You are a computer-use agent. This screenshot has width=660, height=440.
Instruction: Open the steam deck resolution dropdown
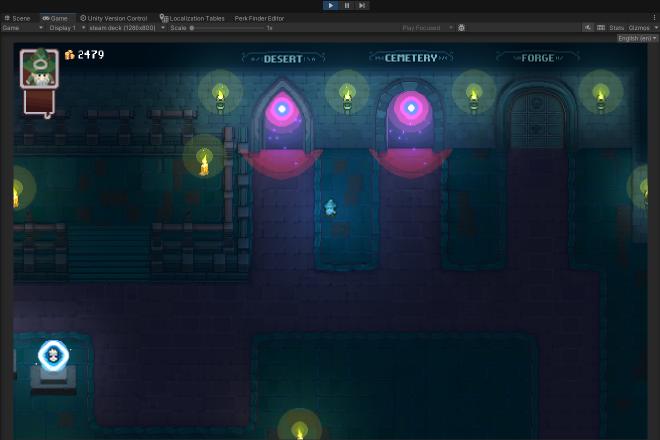point(124,28)
